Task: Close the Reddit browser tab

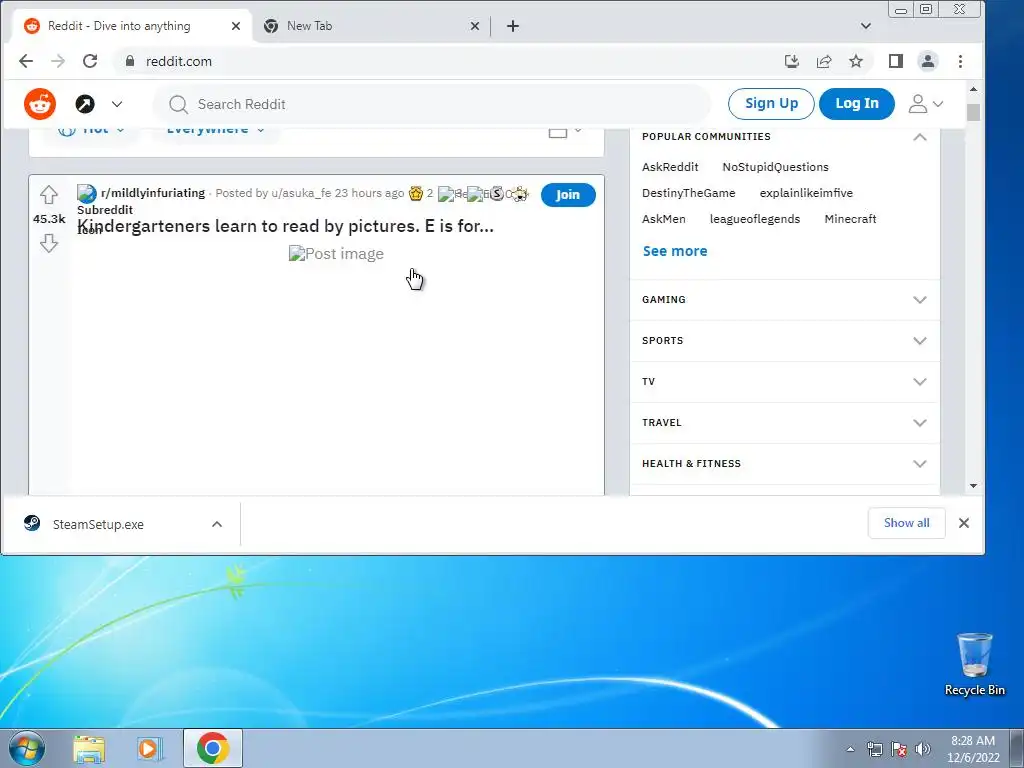Action: click(x=236, y=26)
